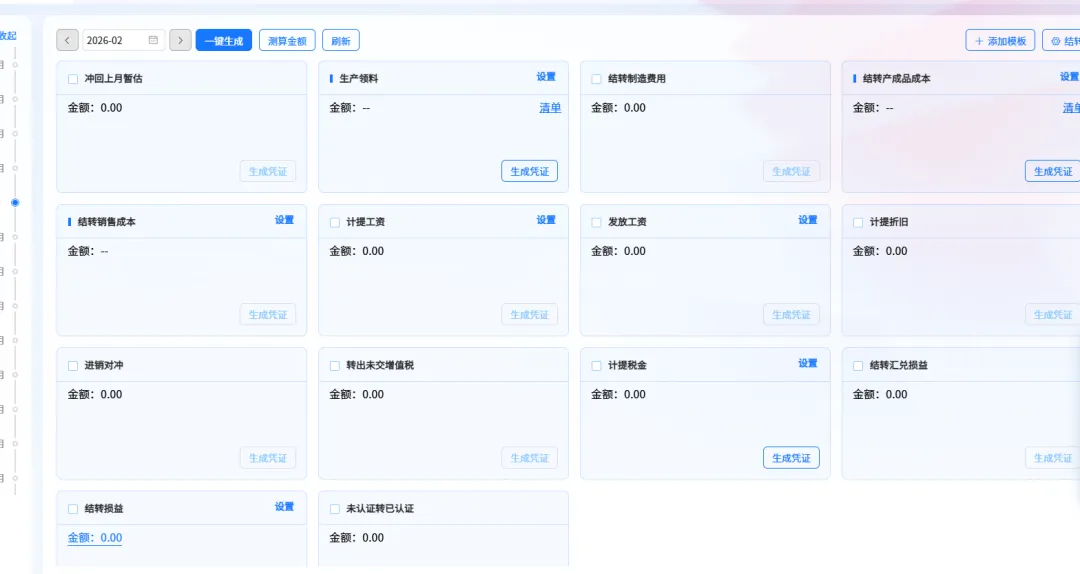
Task: Click the 生产领料 card title
Action: pyautogui.click(x=359, y=79)
